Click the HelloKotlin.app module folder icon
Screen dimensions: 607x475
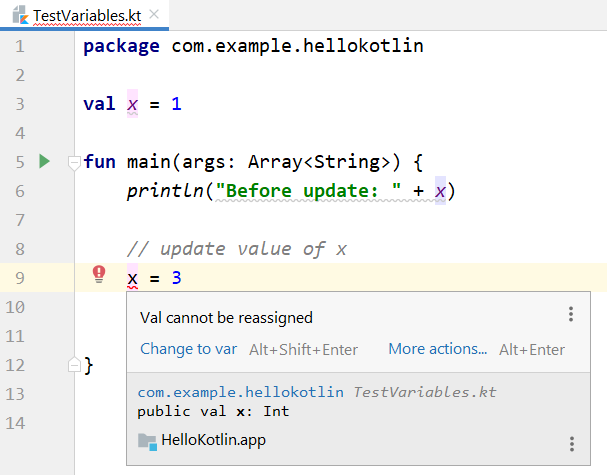tap(147, 440)
